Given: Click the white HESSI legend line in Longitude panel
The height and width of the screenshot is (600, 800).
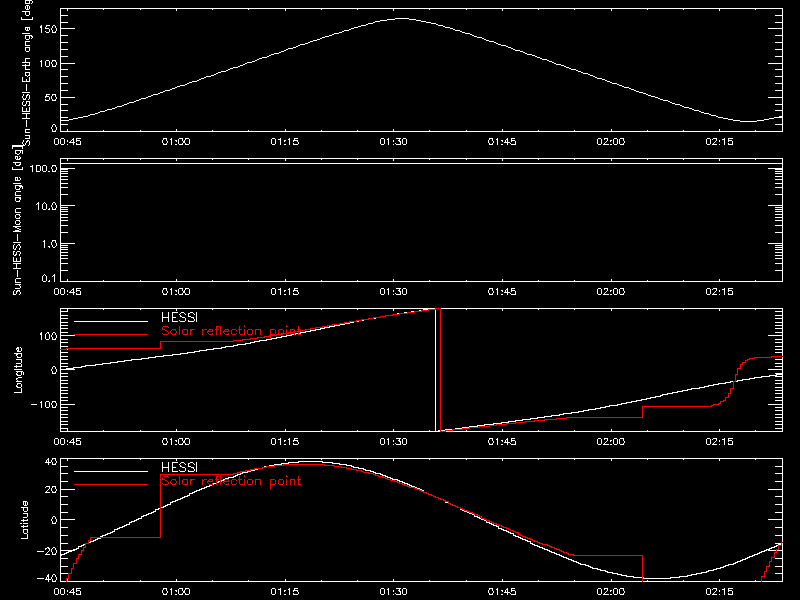Looking at the screenshot, I should [111, 321].
